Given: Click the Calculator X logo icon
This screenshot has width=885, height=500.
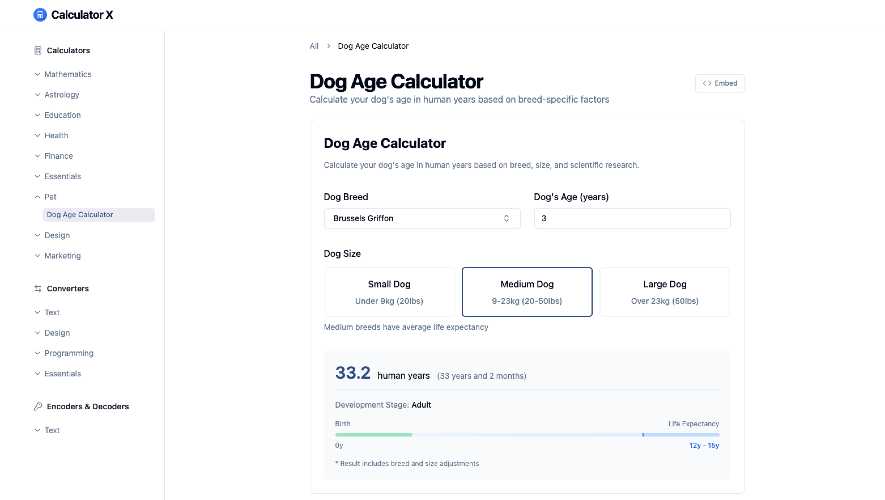Looking at the screenshot, I should tap(40, 15).
